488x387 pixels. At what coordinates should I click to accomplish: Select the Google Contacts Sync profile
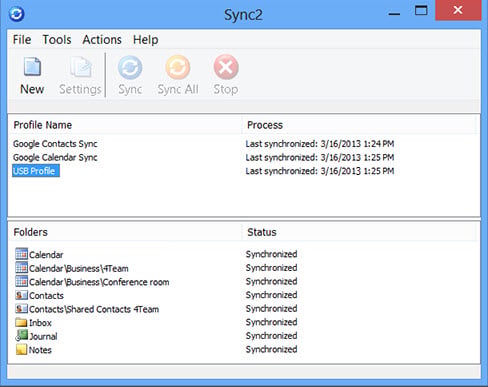(x=55, y=144)
